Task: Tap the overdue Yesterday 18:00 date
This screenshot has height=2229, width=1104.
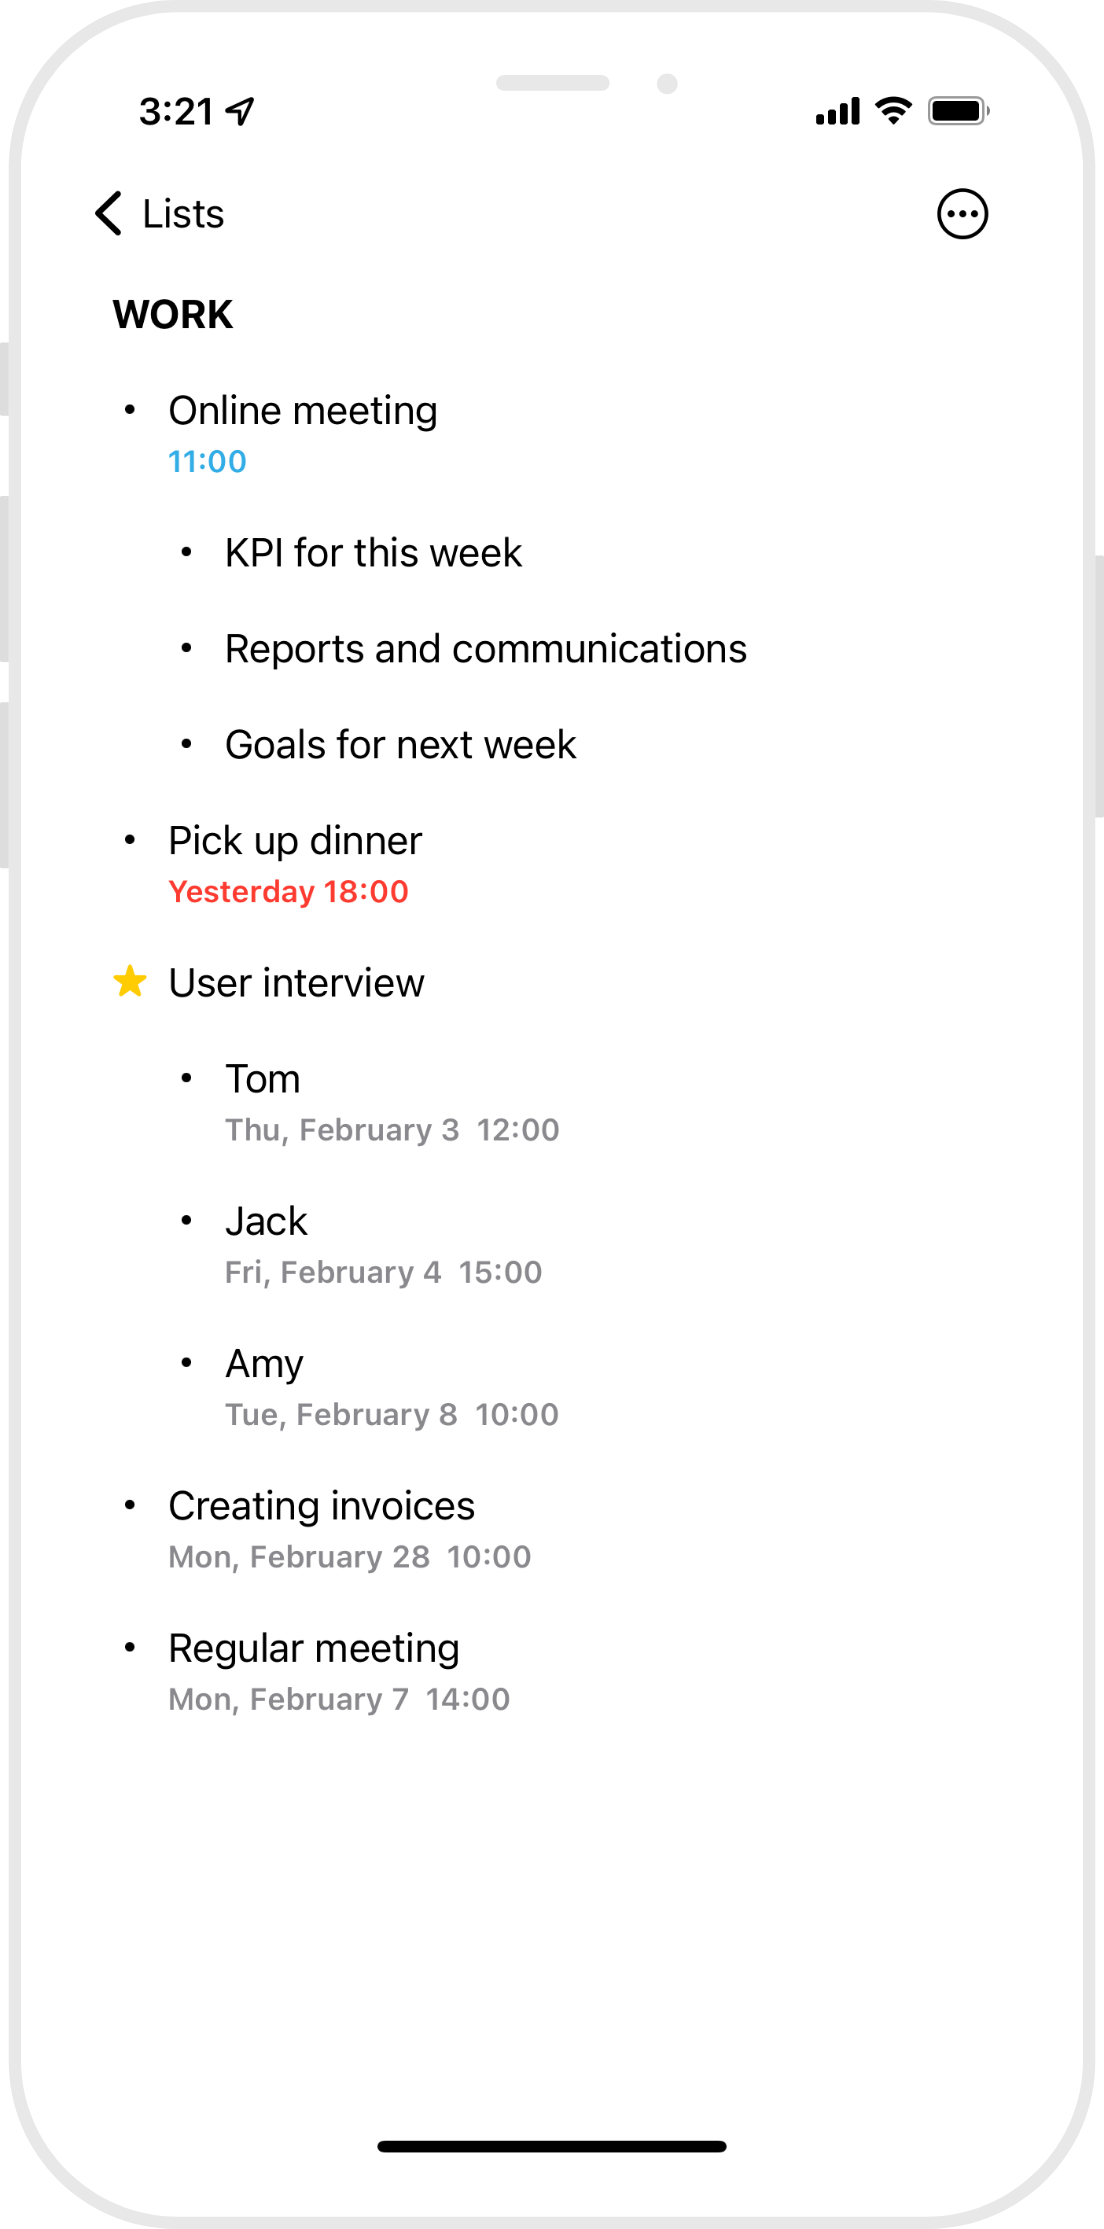Action: coord(288,891)
